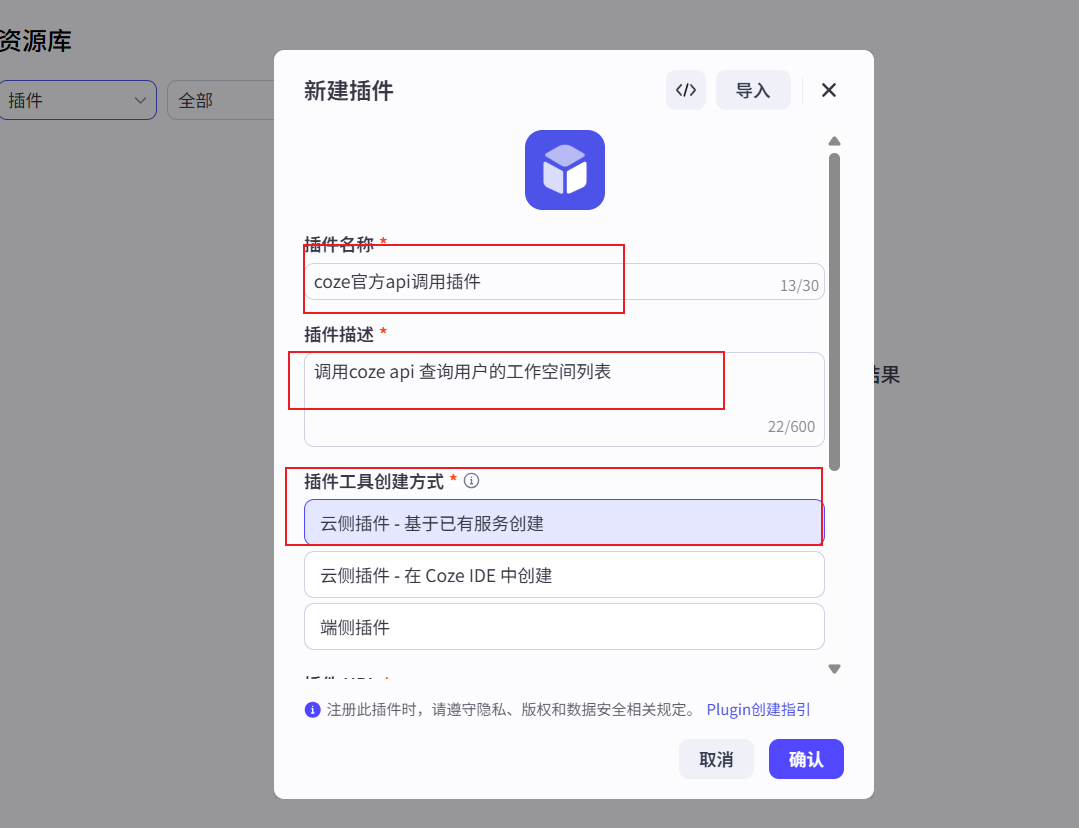This screenshot has height=828, width=1079.
Task: Edit the 插件名称 input field
Action: pyautogui.click(x=564, y=282)
